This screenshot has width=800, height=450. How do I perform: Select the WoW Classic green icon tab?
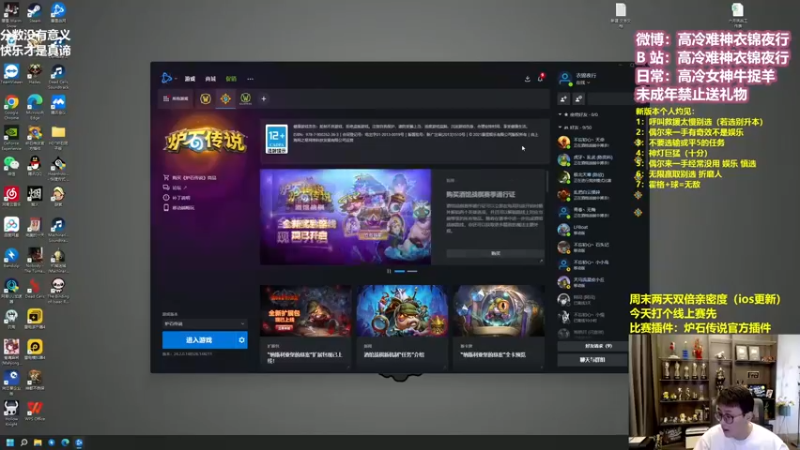click(x=245, y=98)
